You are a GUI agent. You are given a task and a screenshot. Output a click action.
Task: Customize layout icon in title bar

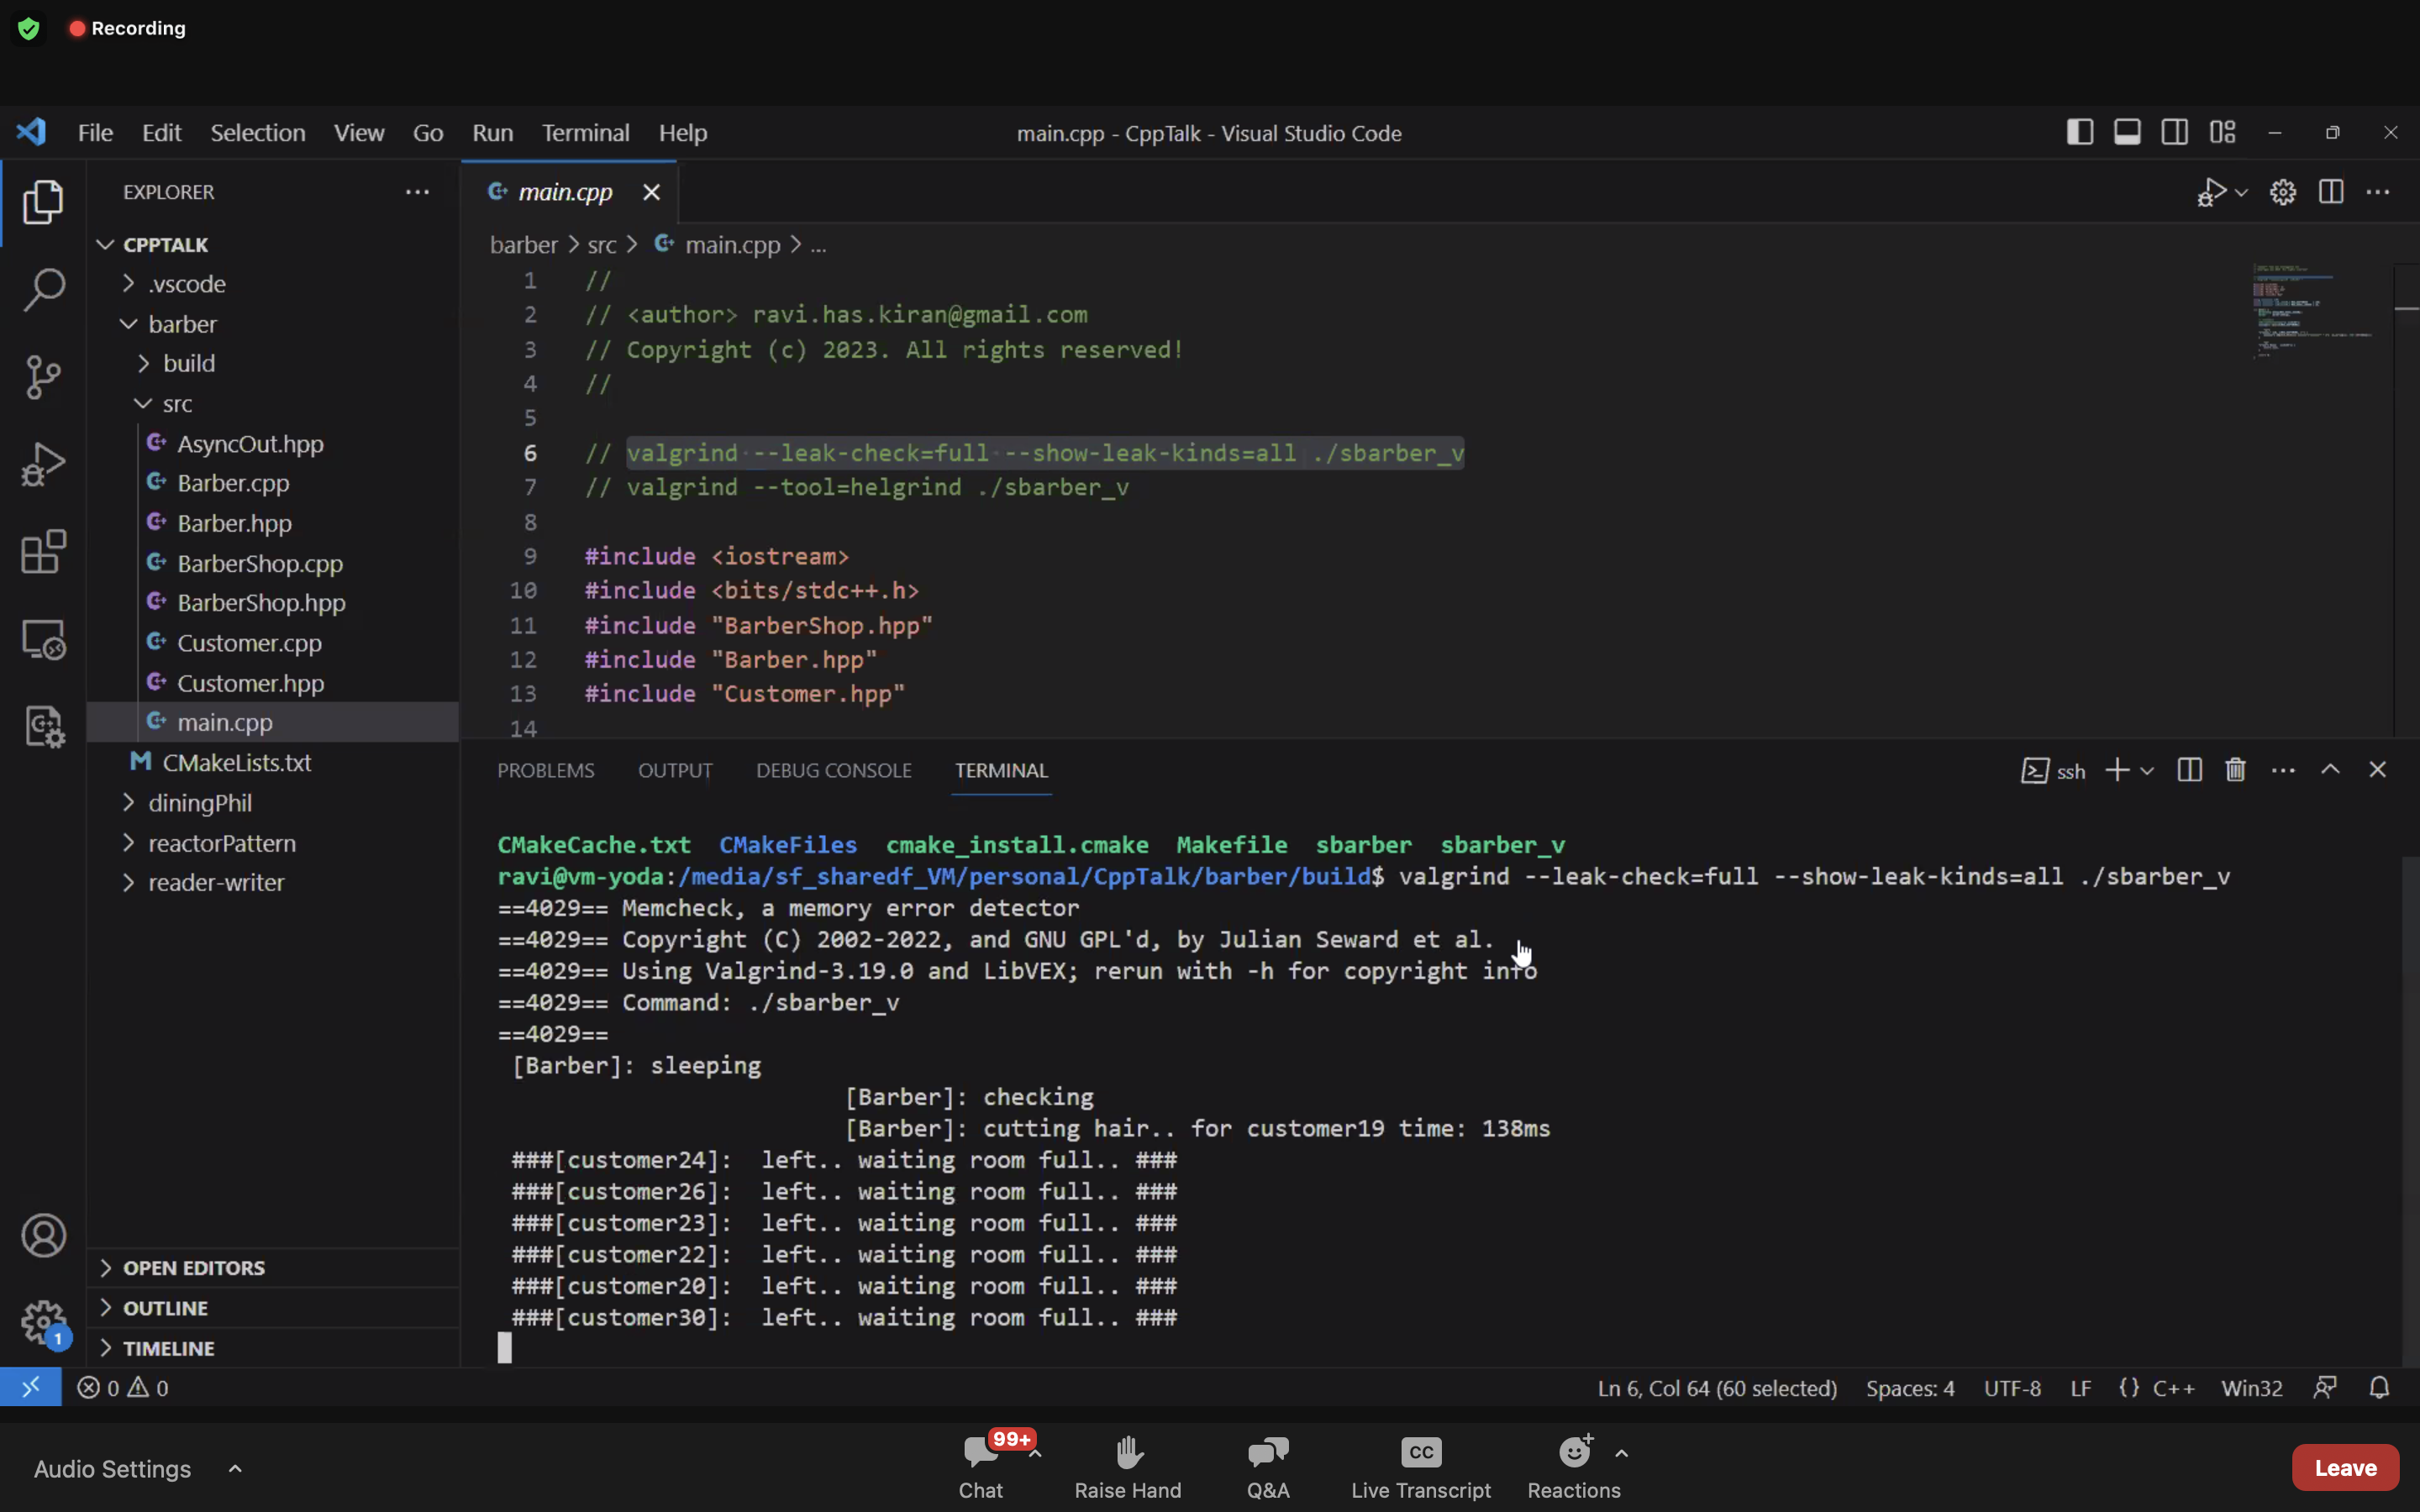2222,132
